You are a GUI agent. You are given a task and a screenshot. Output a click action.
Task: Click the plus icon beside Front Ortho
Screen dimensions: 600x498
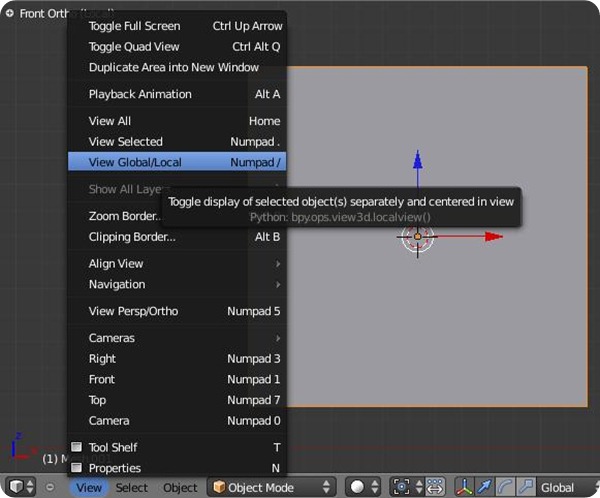[10, 13]
